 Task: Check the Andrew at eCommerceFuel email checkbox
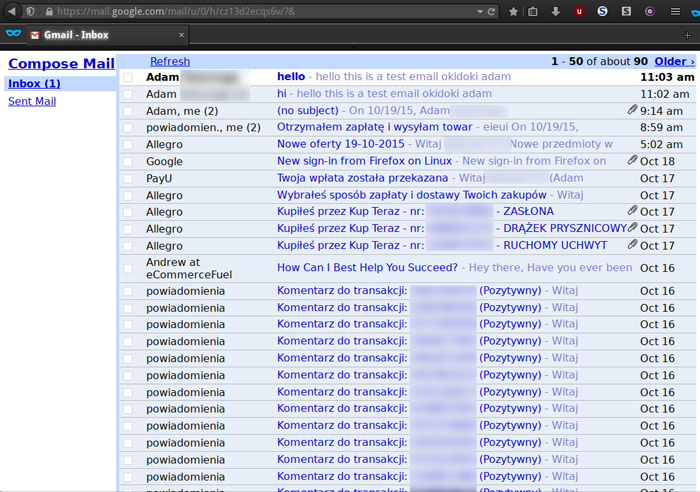click(128, 268)
